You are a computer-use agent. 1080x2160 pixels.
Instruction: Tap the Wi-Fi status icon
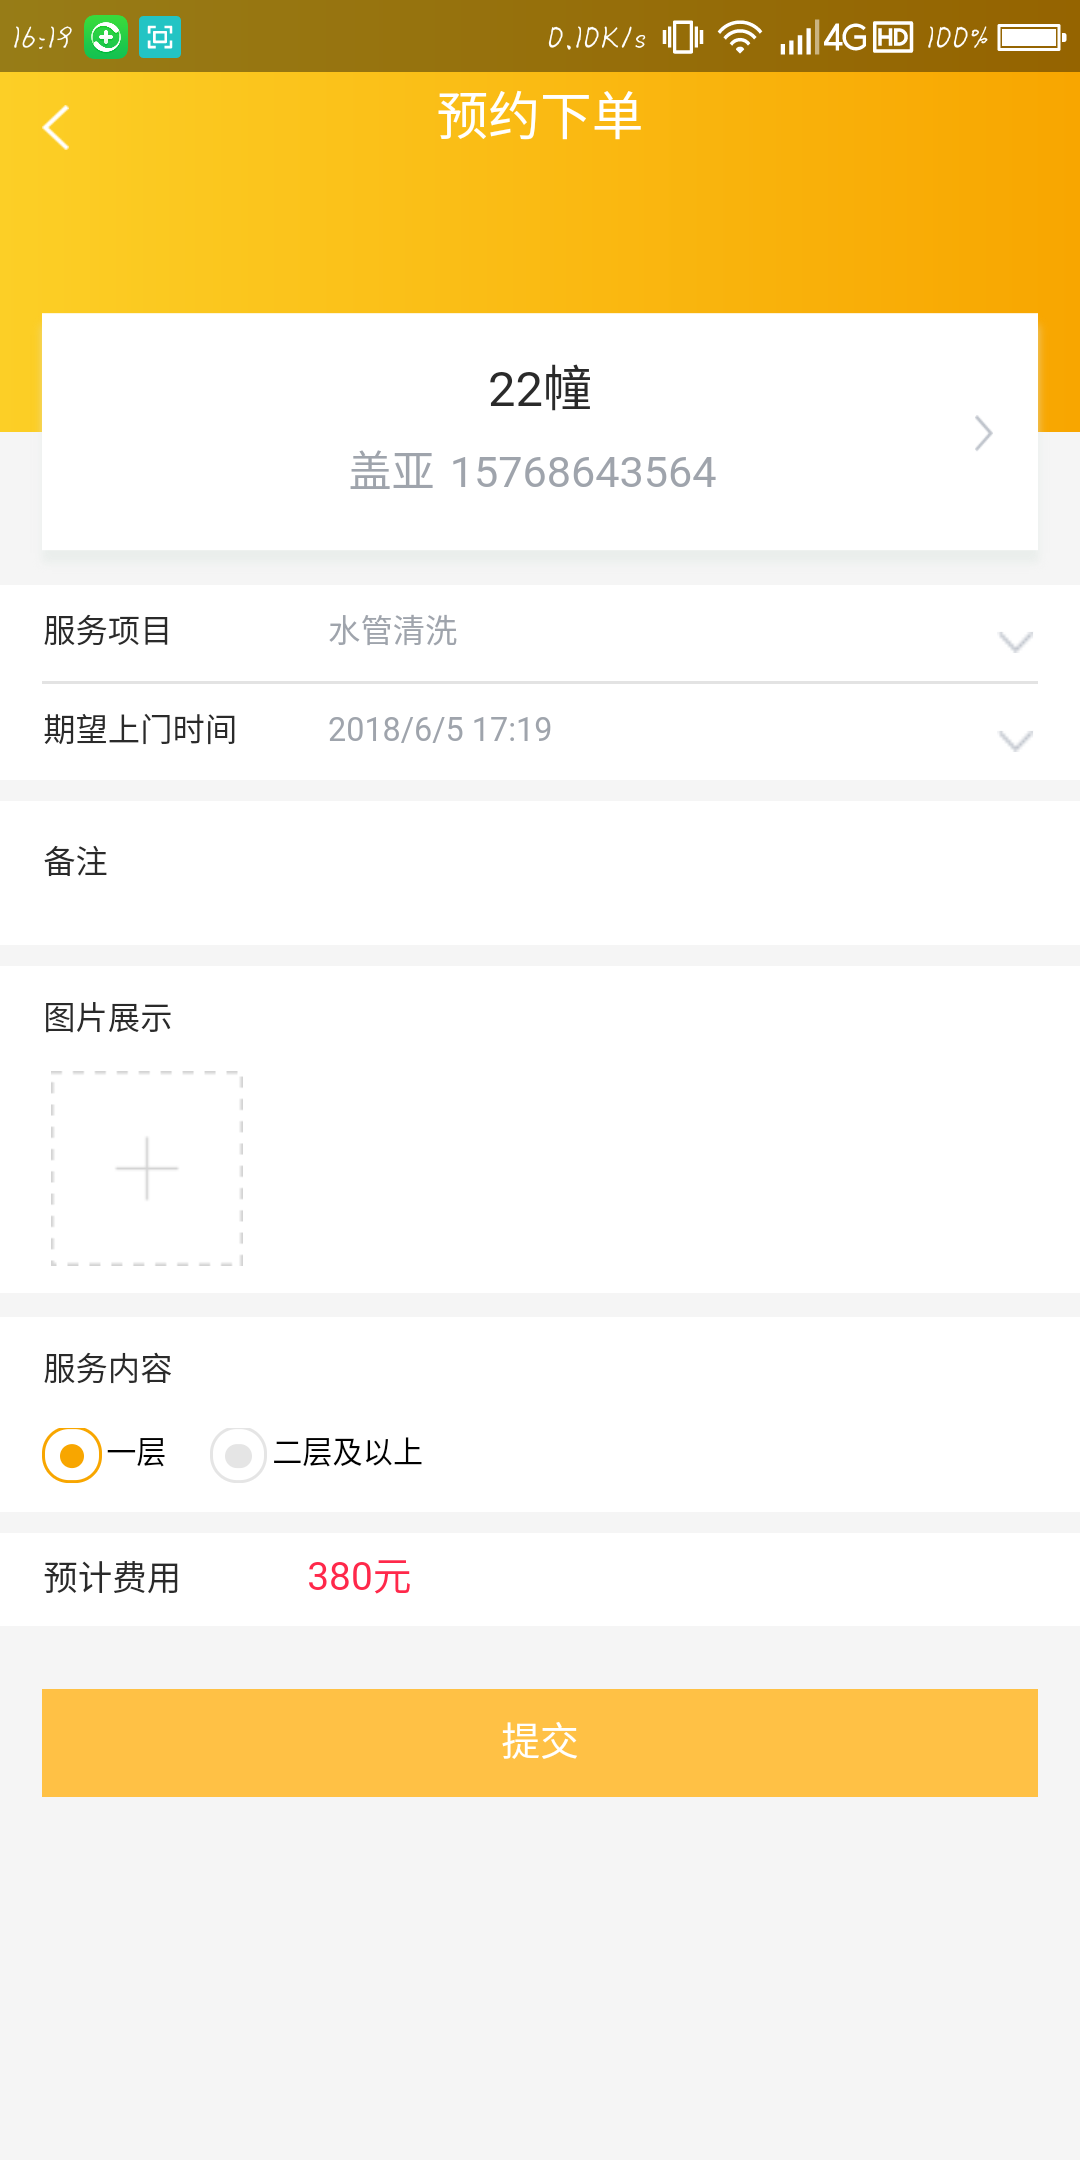pos(740,38)
